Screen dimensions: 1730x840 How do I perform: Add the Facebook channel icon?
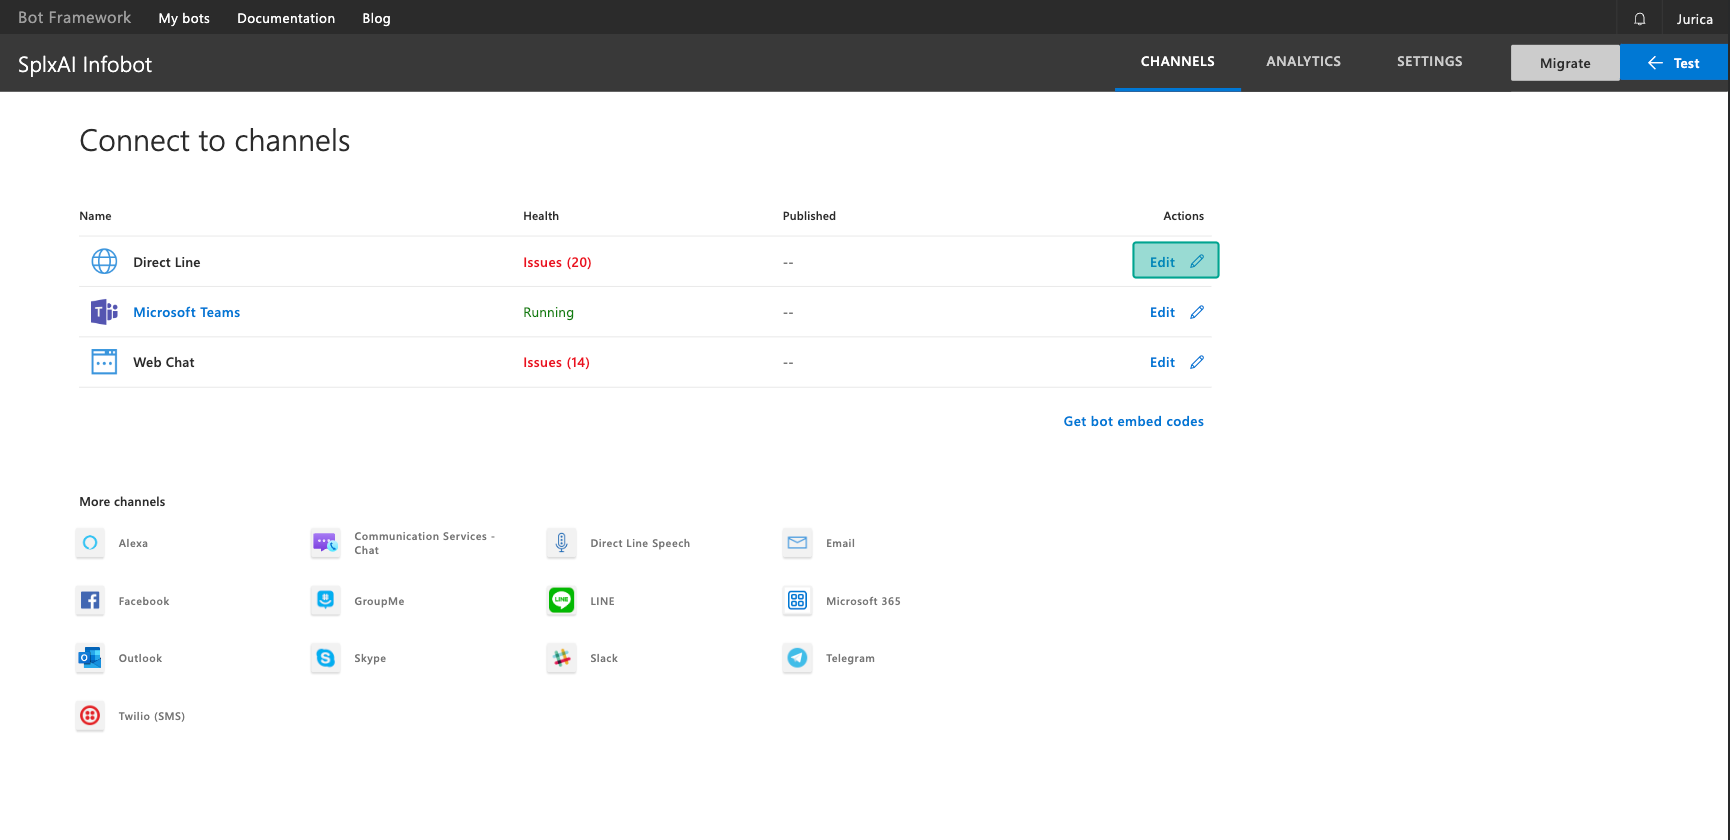pyautogui.click(x=90, y=601)
